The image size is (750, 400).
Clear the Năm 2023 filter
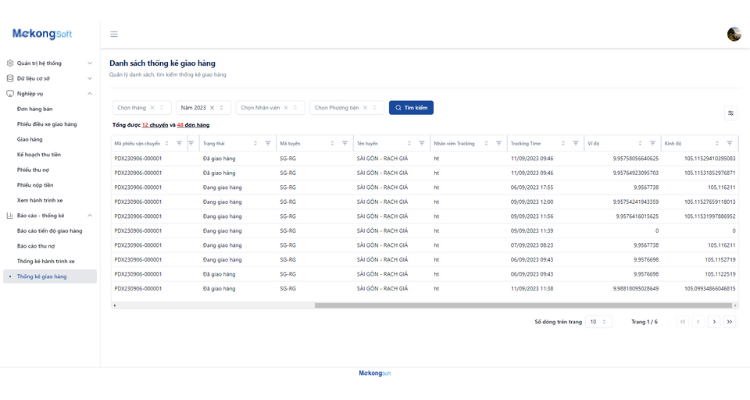click(212, 108)
